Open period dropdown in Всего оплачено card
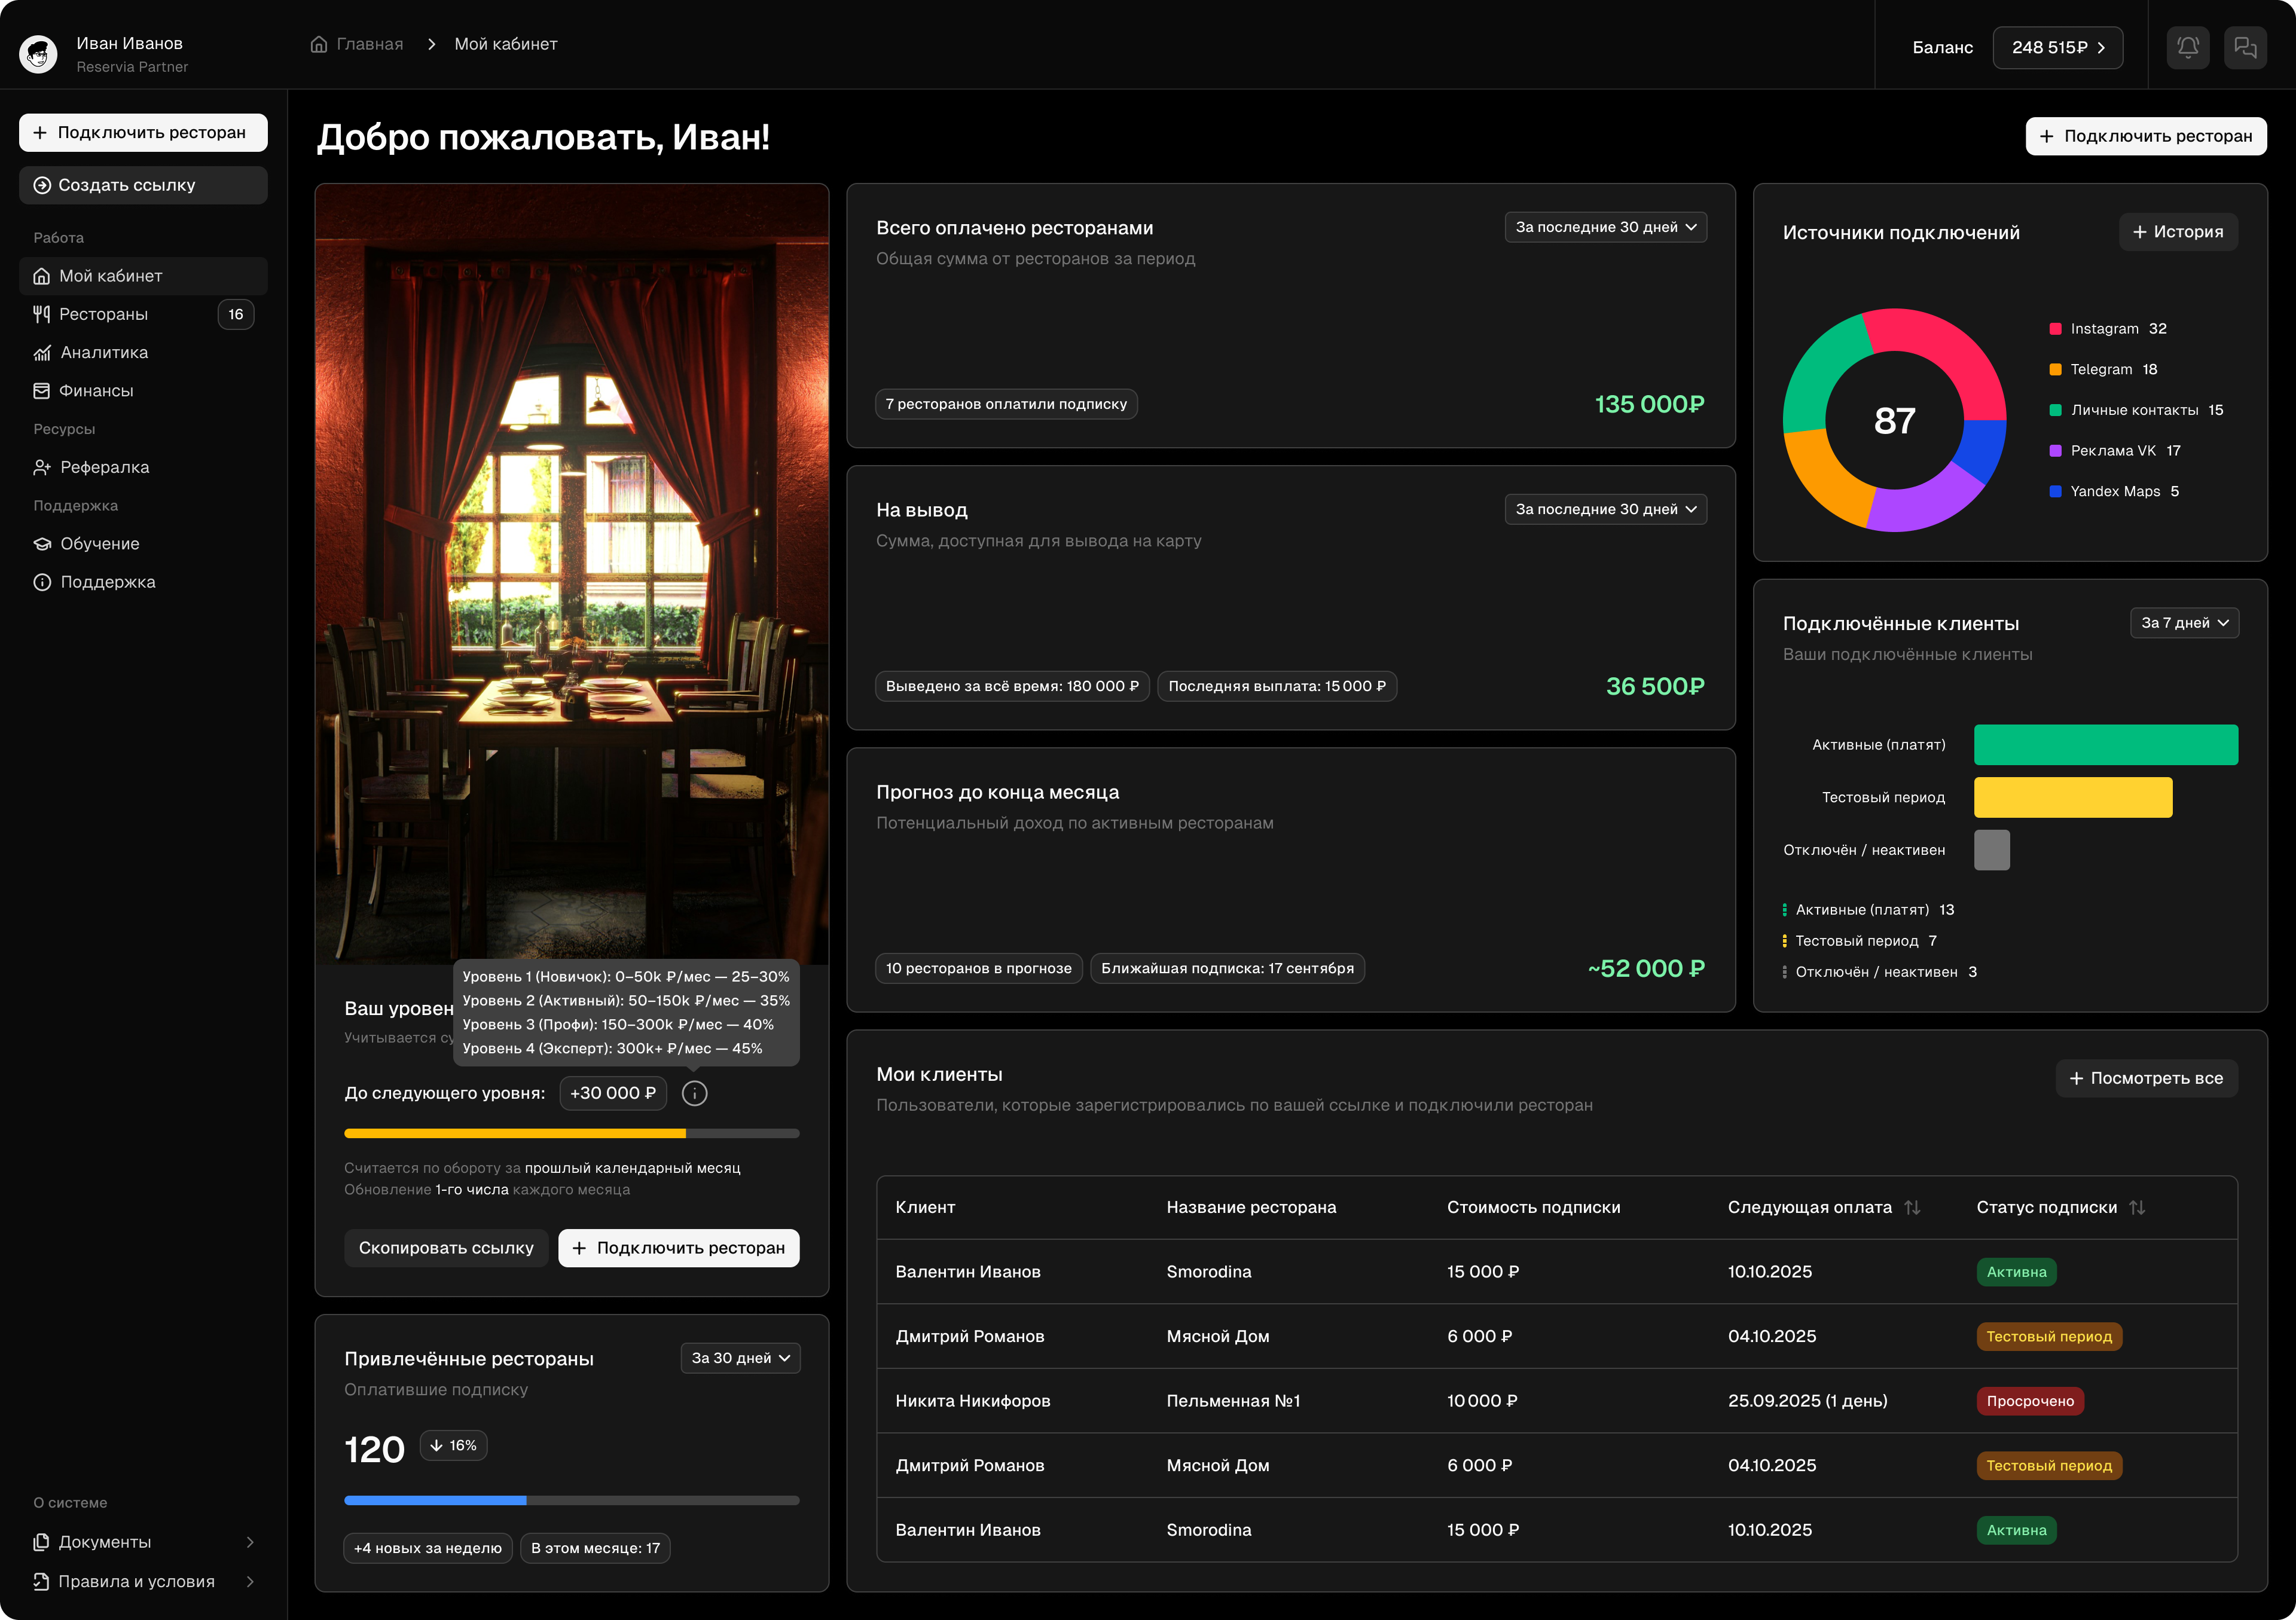This screenshot has width=2296, height=1620. [1605, 227]
